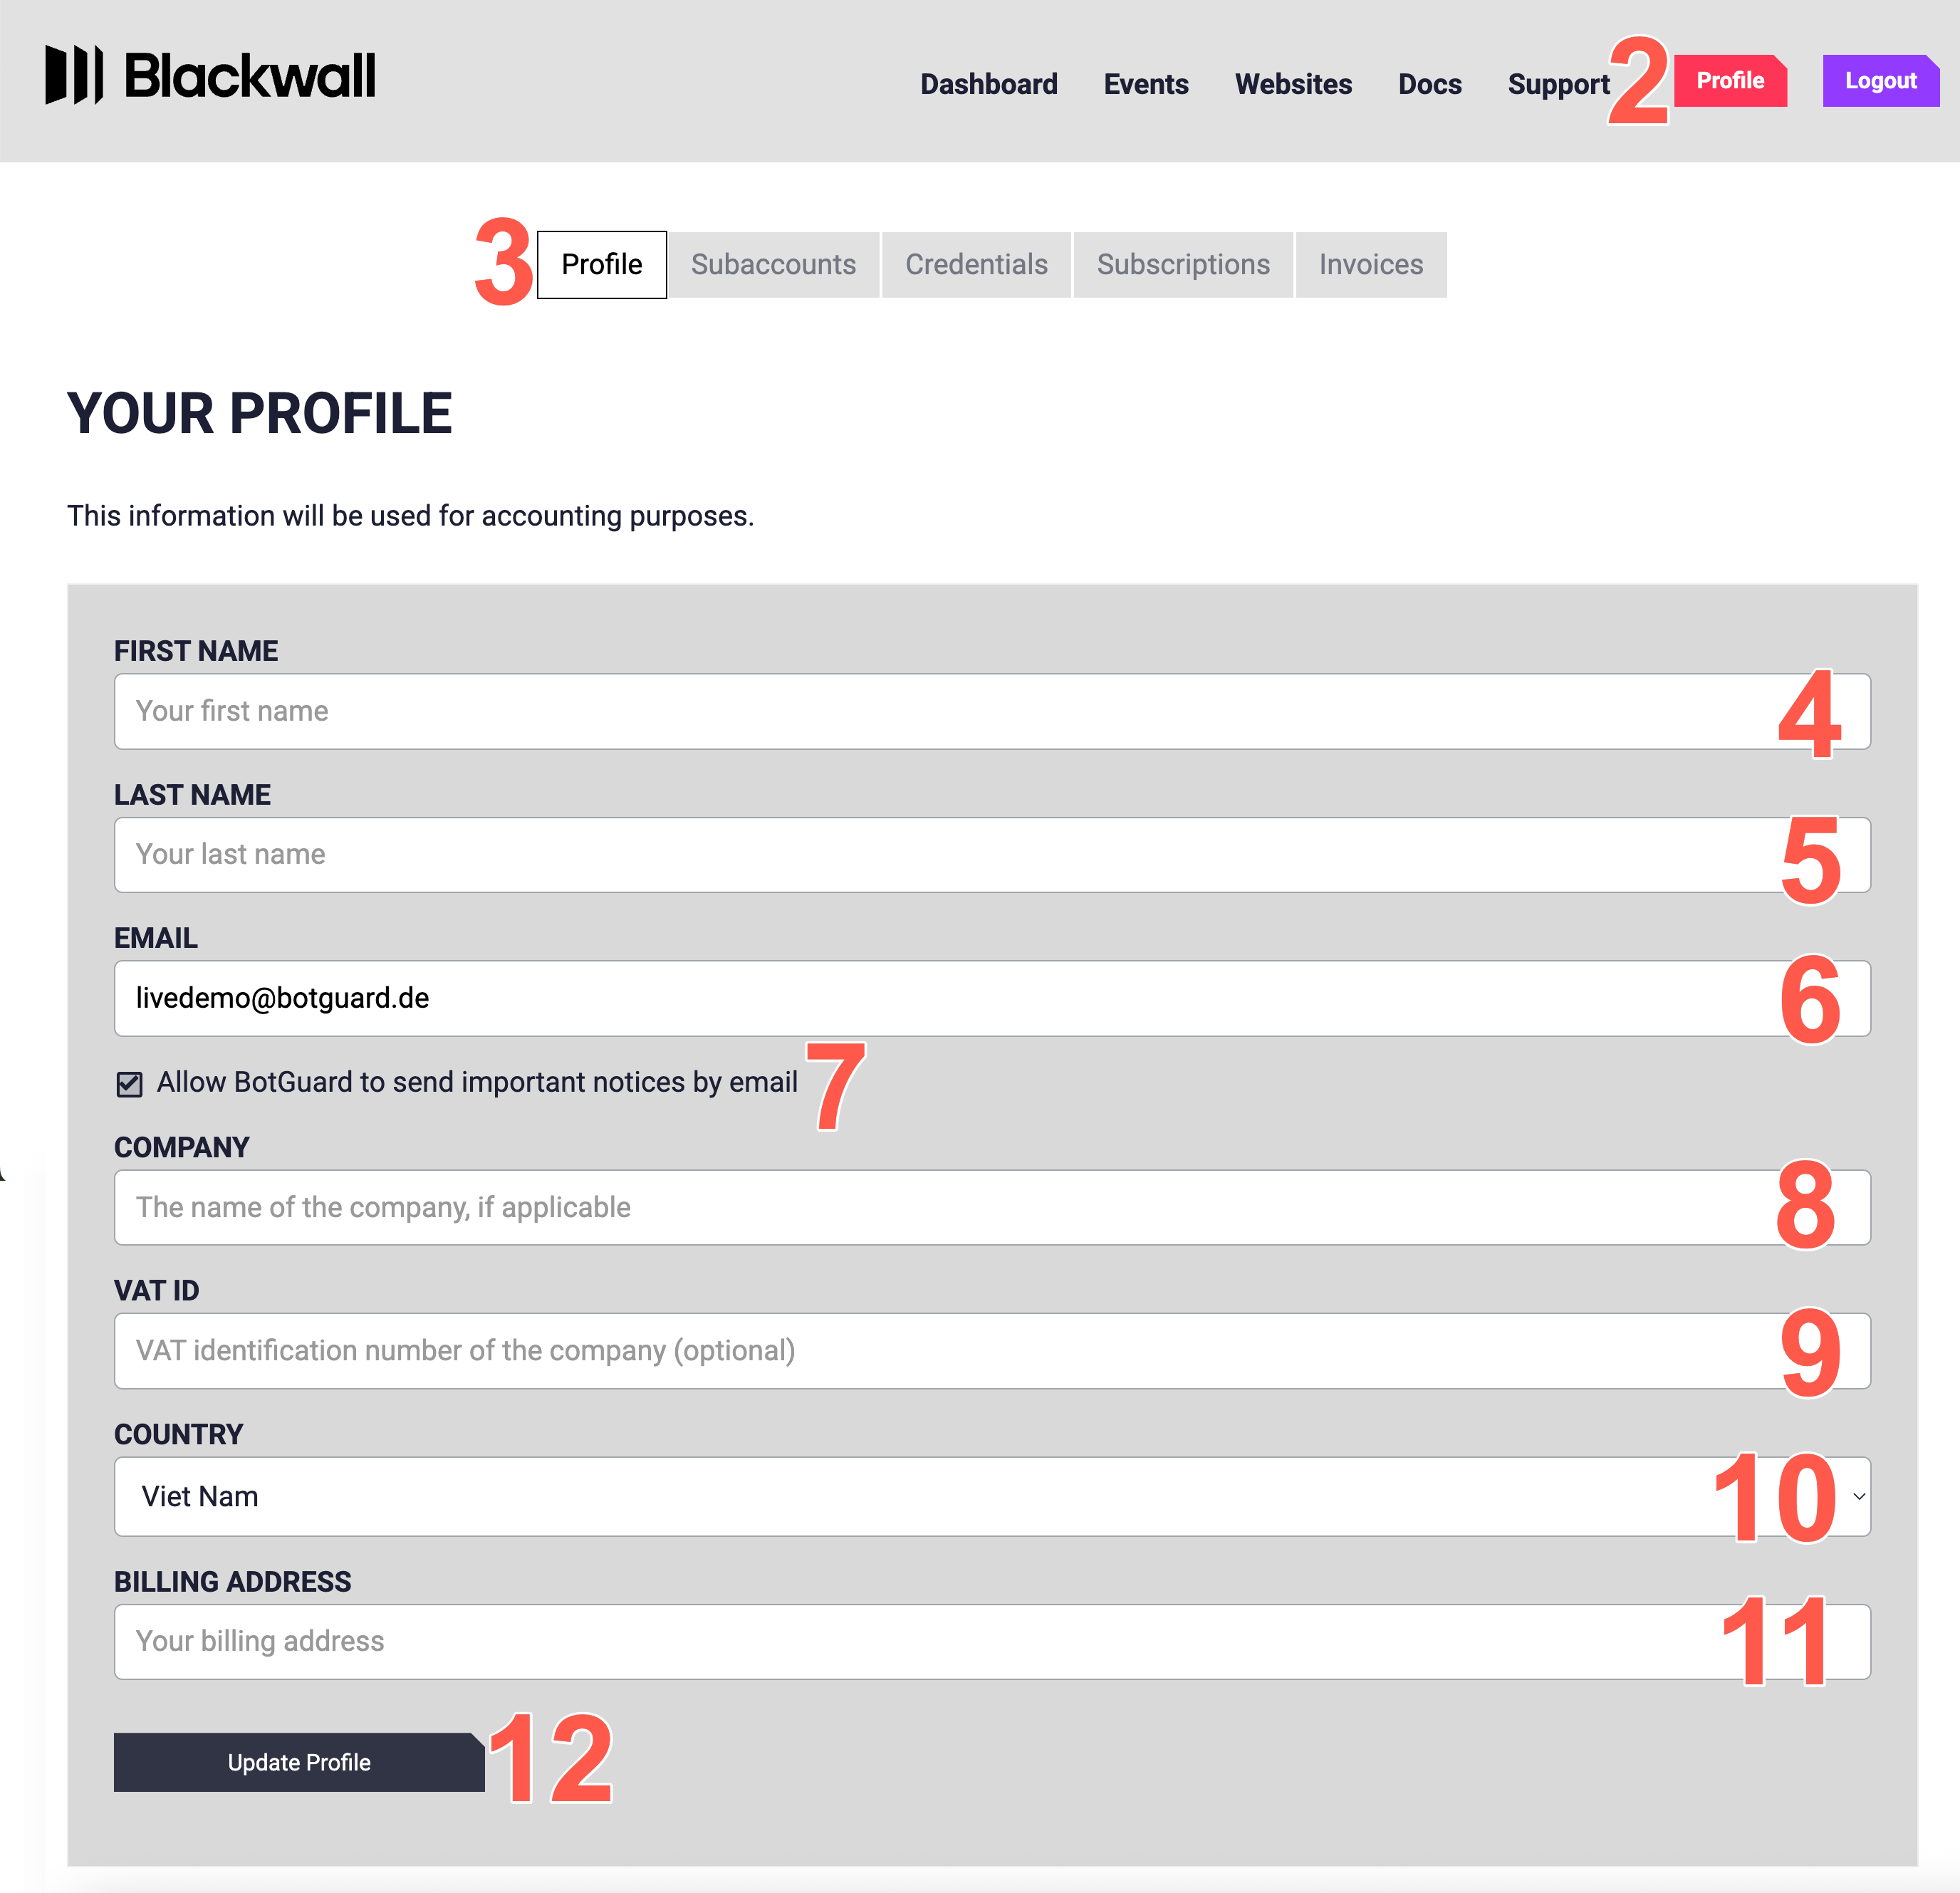Switch to the Subaccounts tab
The image size is (1960, 1893).
(x=773, y=264)
